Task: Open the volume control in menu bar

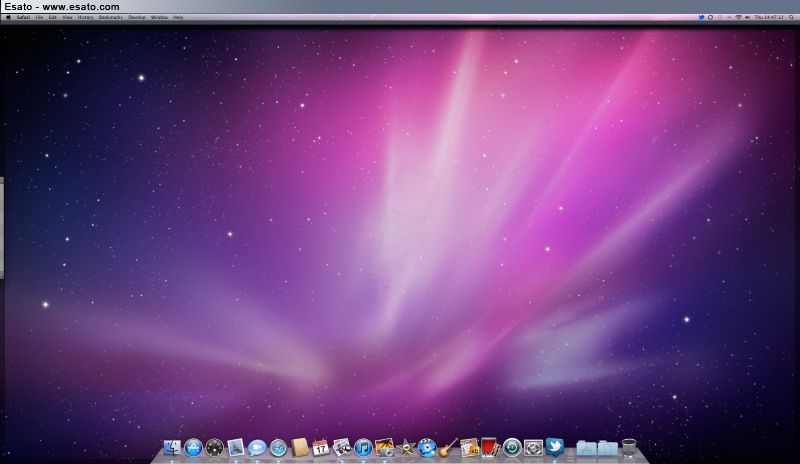Action: click(747, 17)
